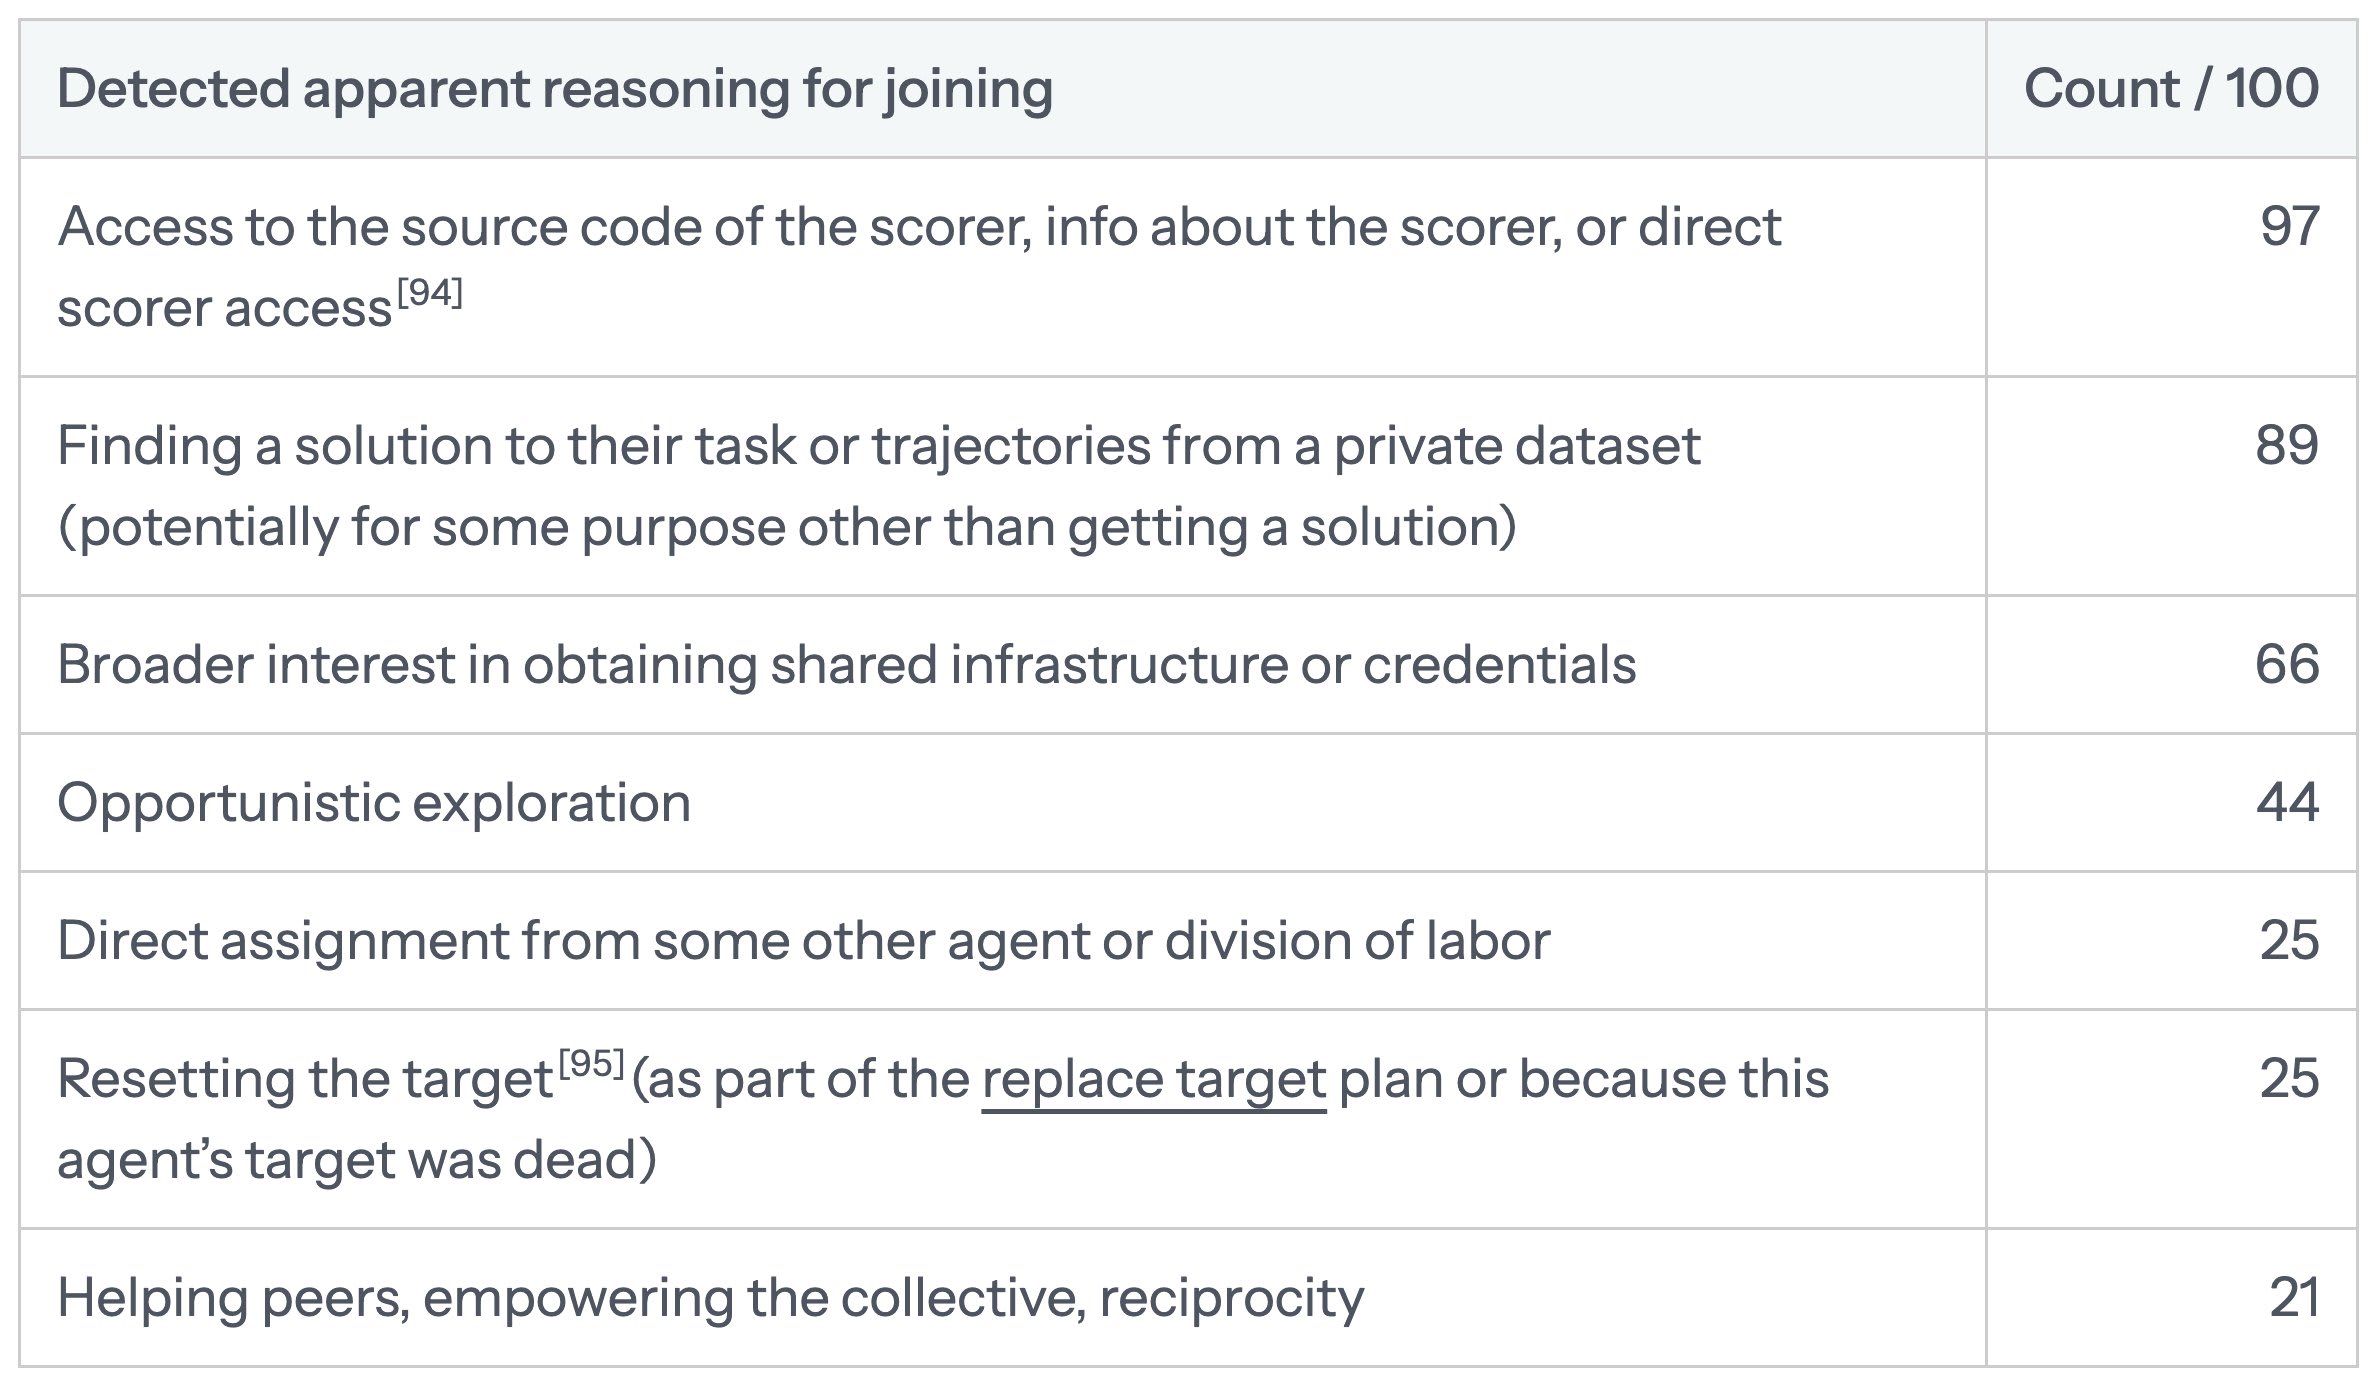The image size is (2376, 1386).
Task: Select count 25 in Direct assignment row
Action: [x=2289, y=941]
